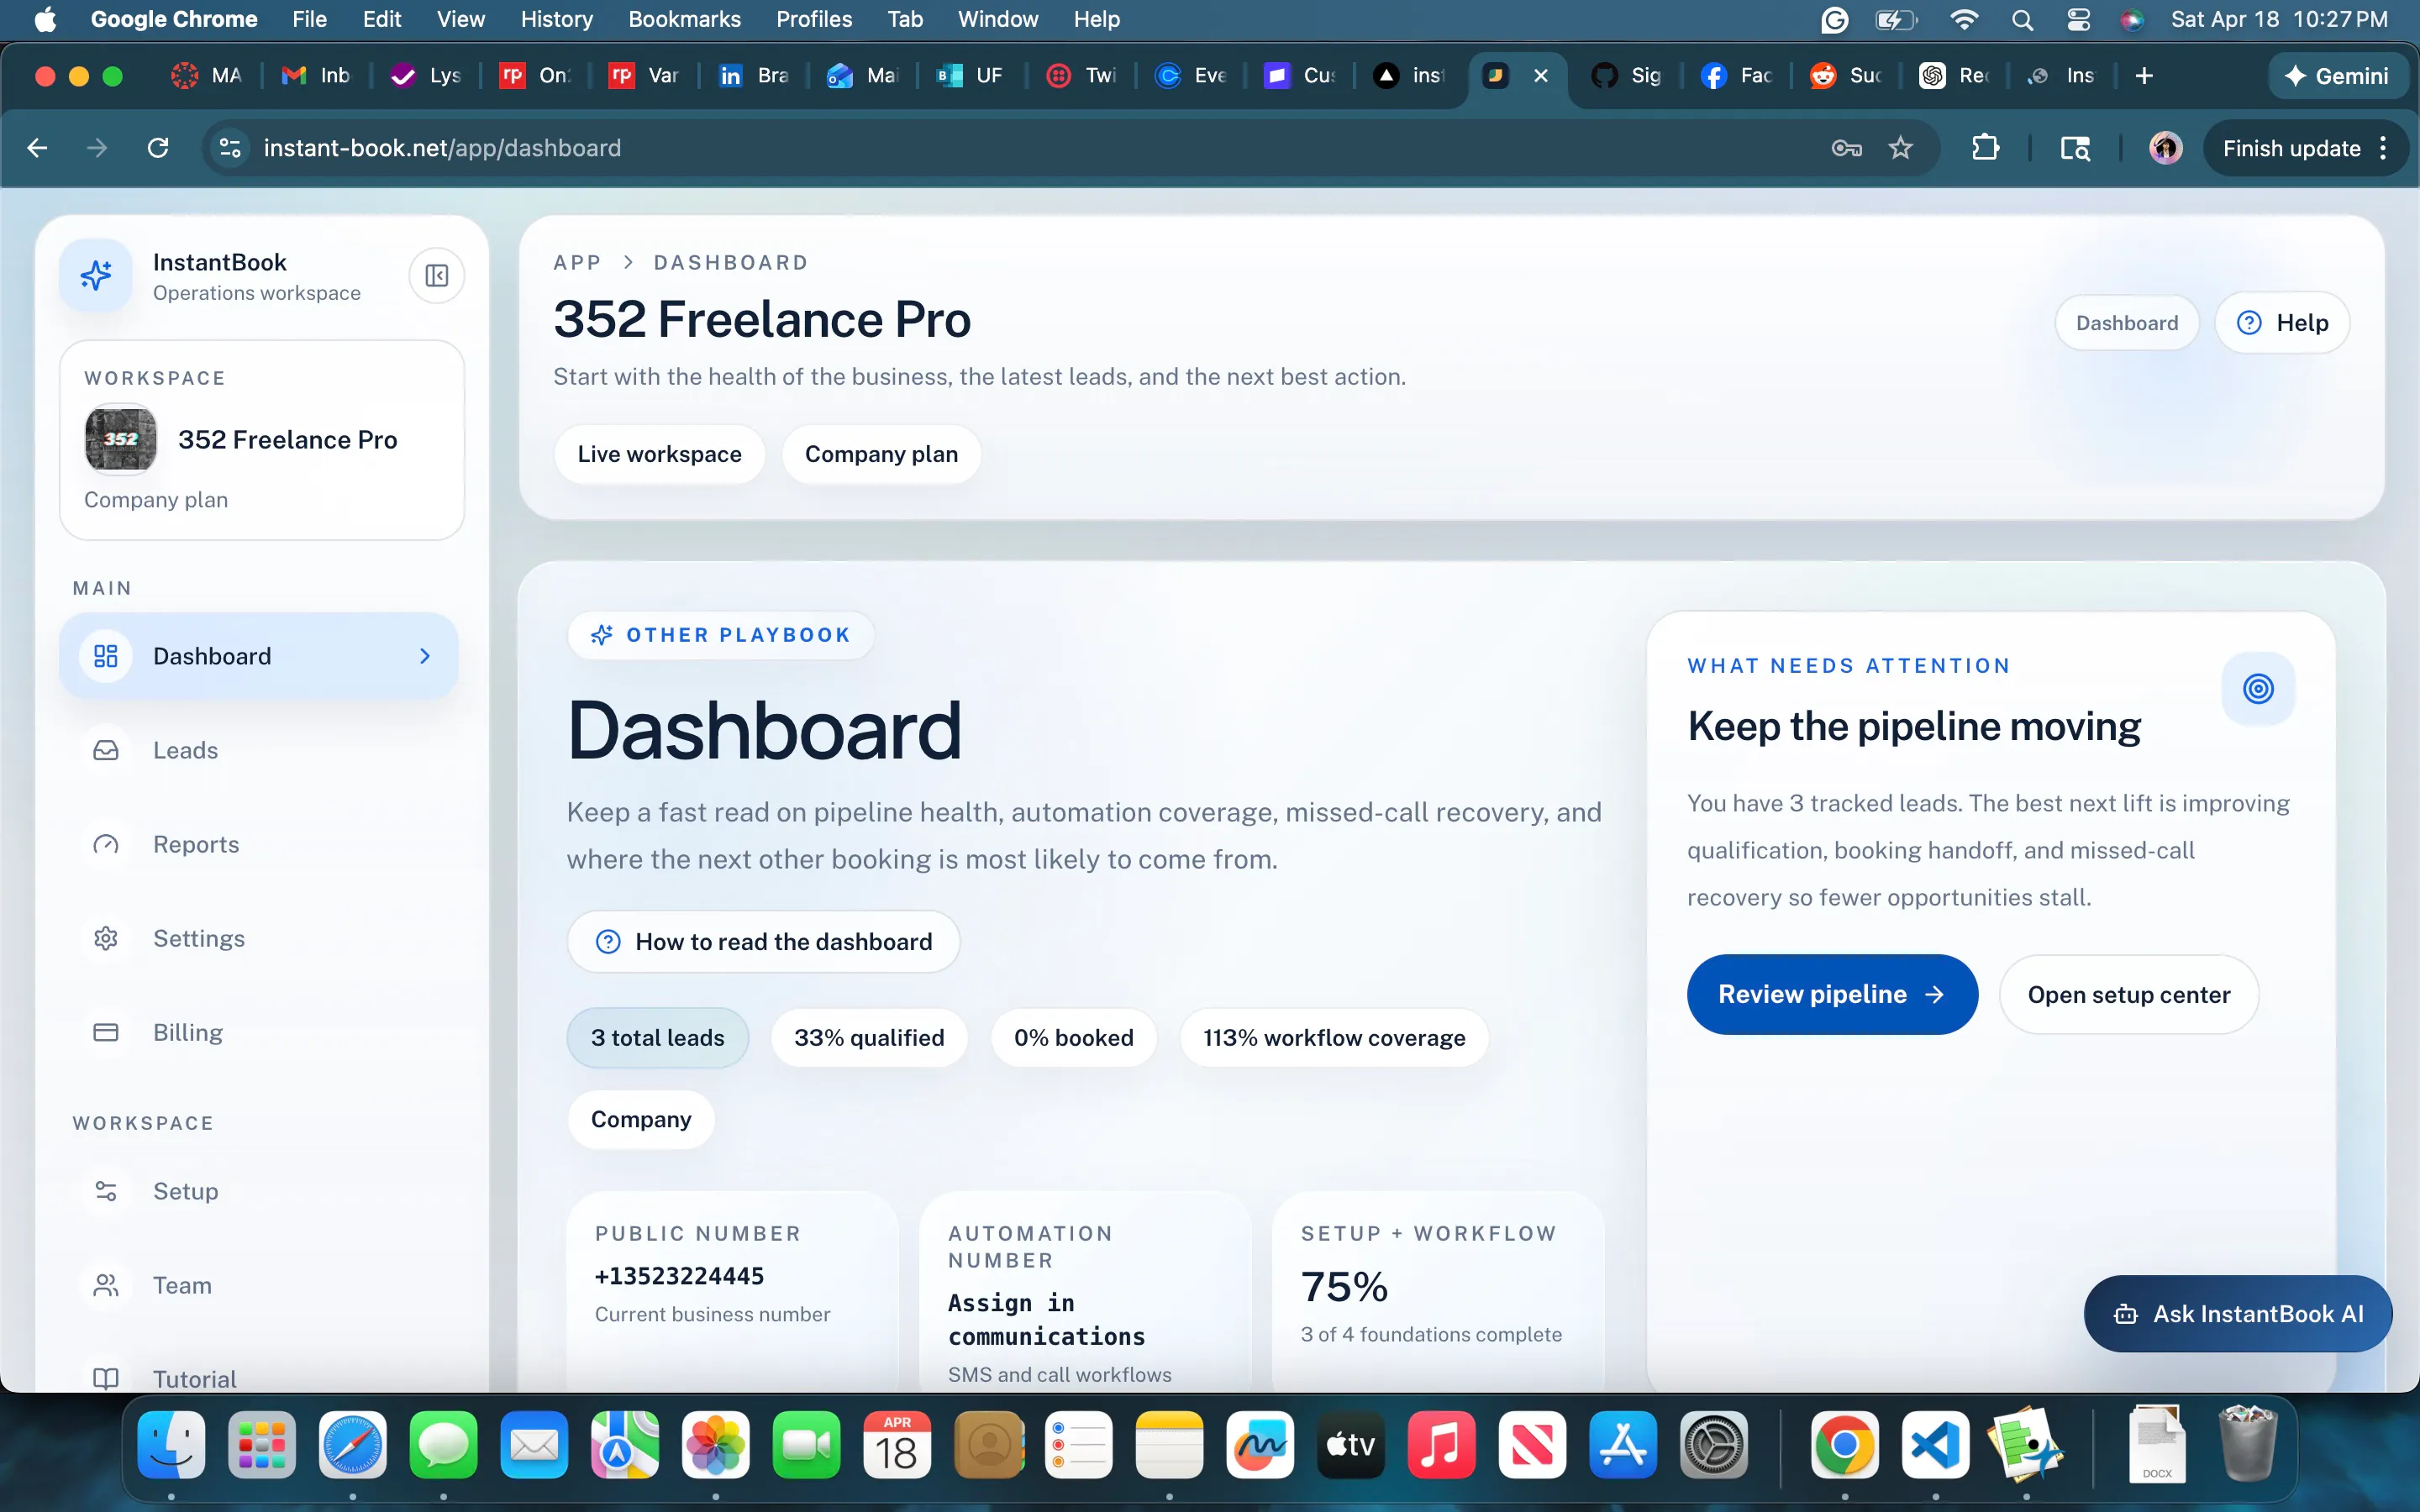Close the current InstantBook tab
Screen dimensions: 2420x1512
click(1541, 76)
